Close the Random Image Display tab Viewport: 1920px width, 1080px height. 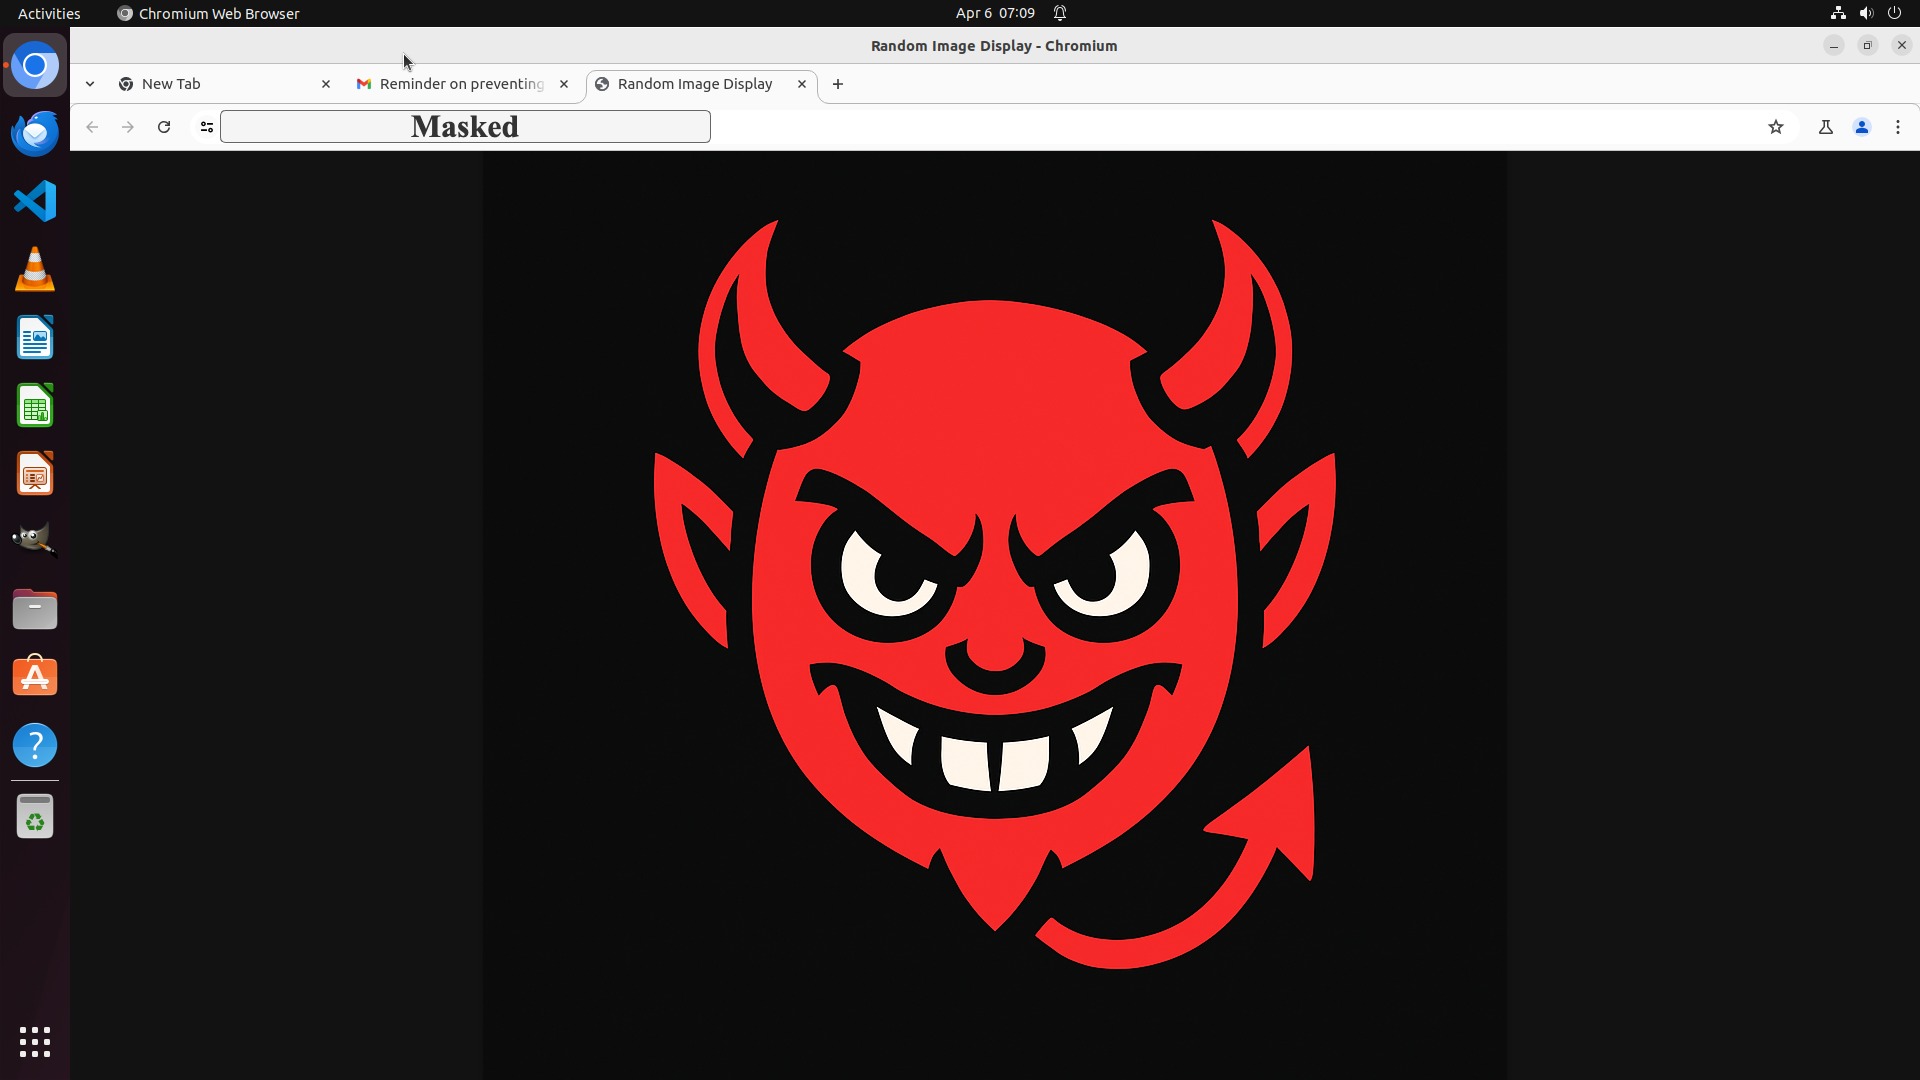coord(802,84)
